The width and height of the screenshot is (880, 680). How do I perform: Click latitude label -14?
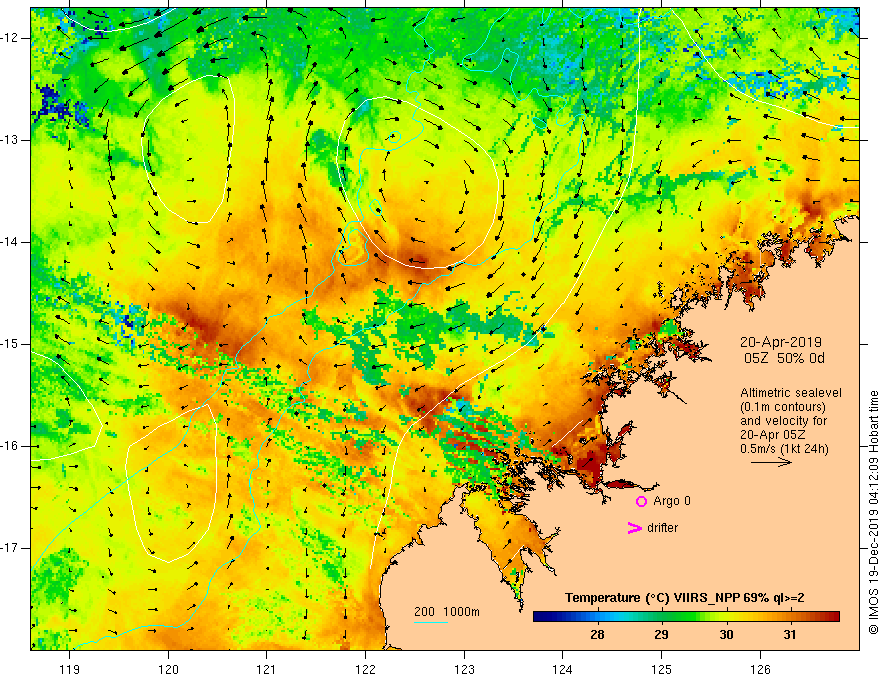click(x=10, y=242)
